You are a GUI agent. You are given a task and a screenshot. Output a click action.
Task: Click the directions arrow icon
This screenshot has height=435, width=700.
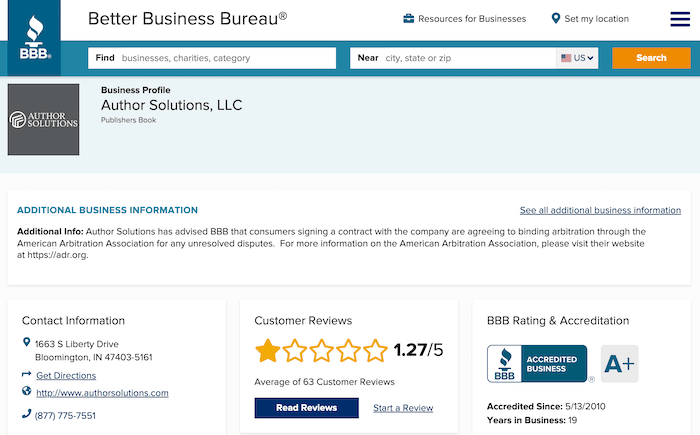(x=26, y=374)
